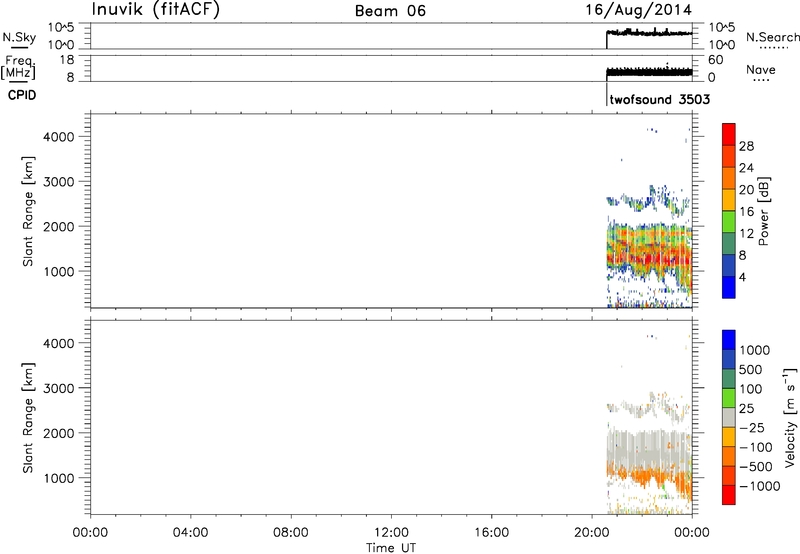
Task: Click the 'Time UT' axis label
Action: pyautogui.click(x=391, y=548)
